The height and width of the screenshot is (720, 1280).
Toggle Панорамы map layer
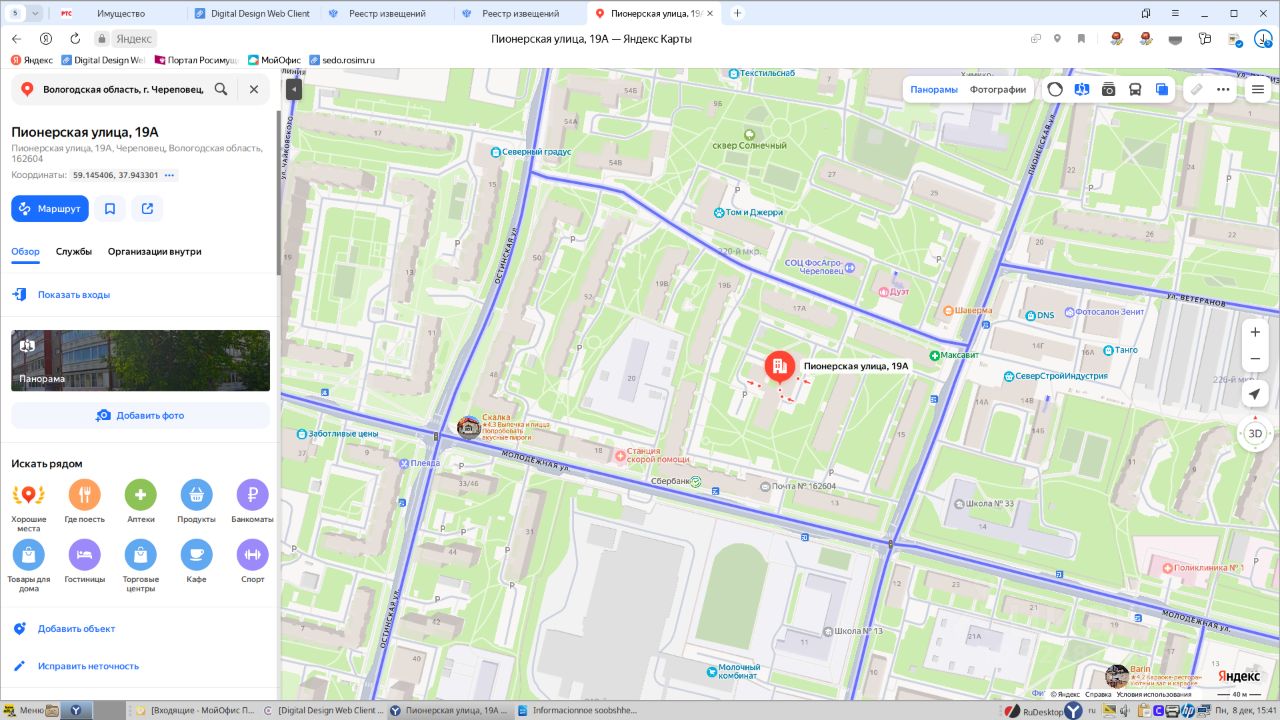(x=934, y=89)
